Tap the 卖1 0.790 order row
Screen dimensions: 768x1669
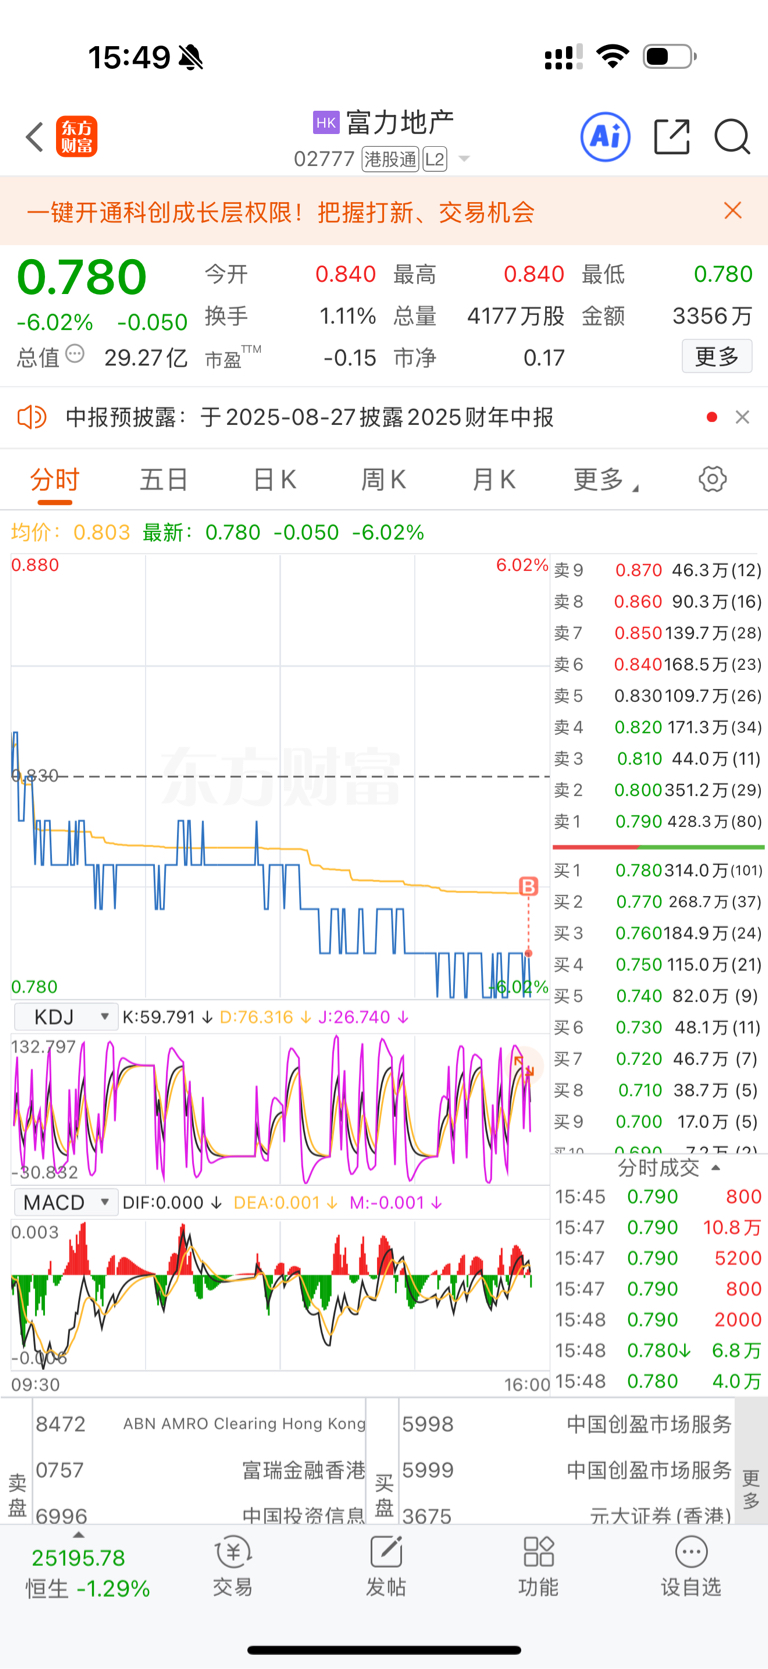[x=658, y=822]
